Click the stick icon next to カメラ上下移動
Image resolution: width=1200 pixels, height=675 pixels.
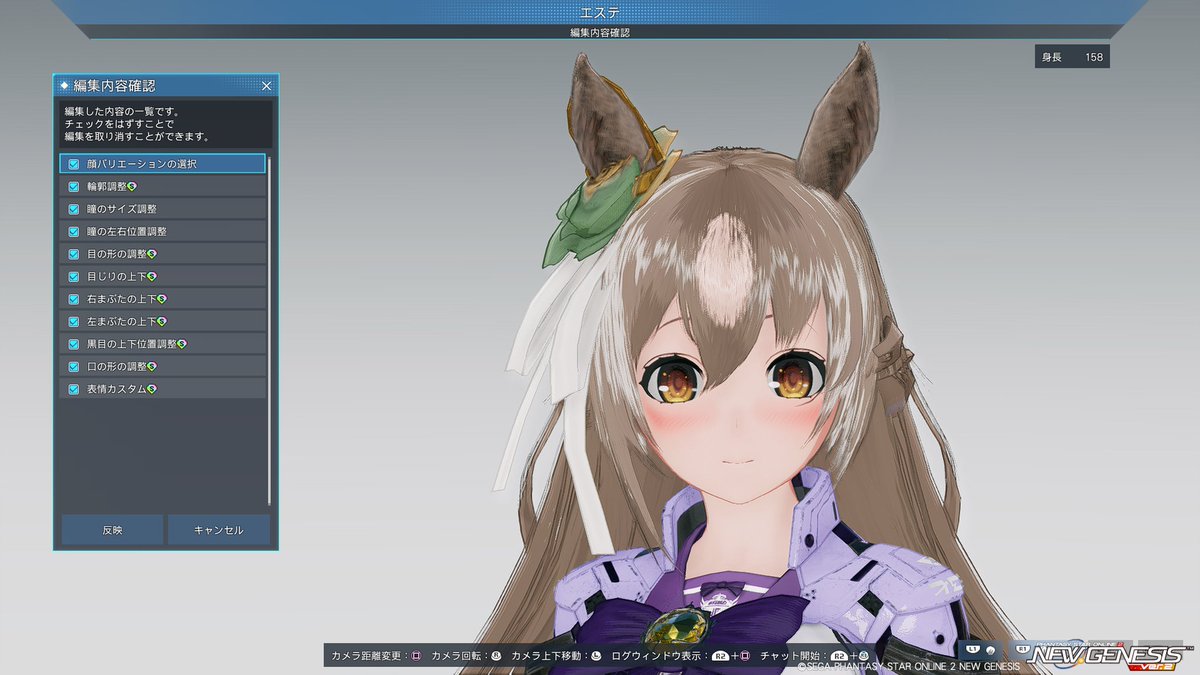pos(596,656)
